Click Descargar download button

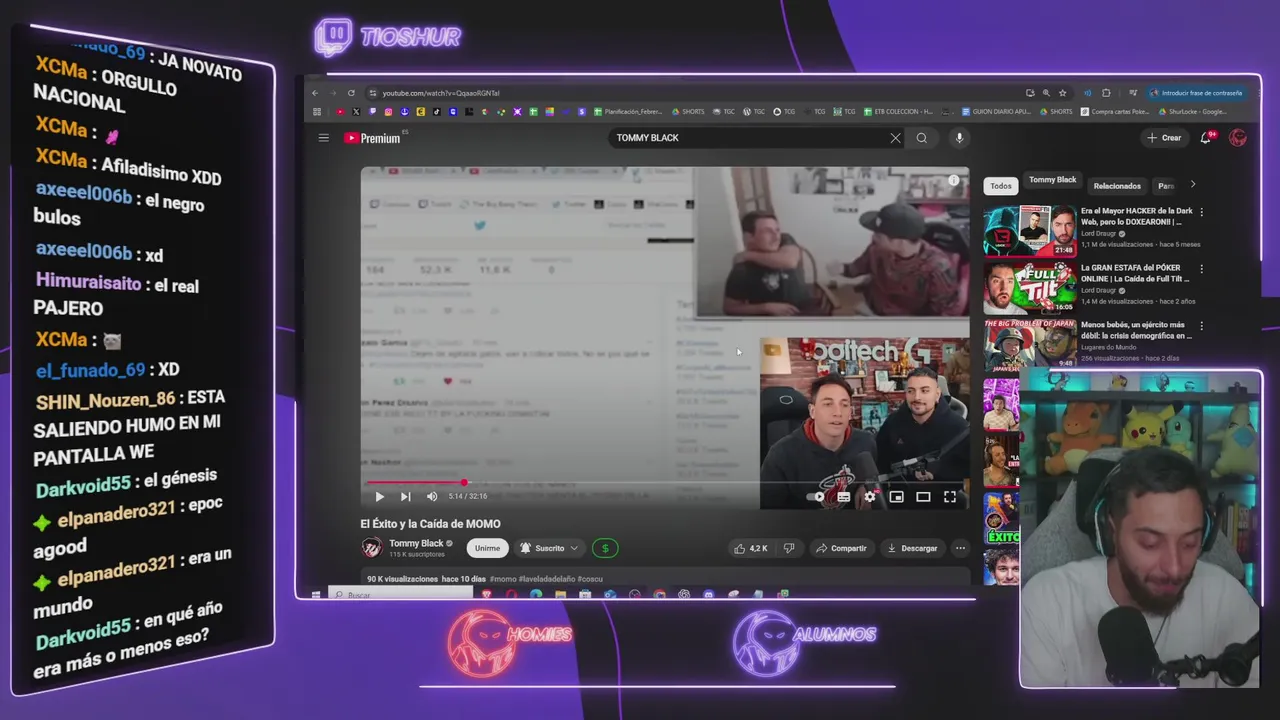(x=912, y=548)
